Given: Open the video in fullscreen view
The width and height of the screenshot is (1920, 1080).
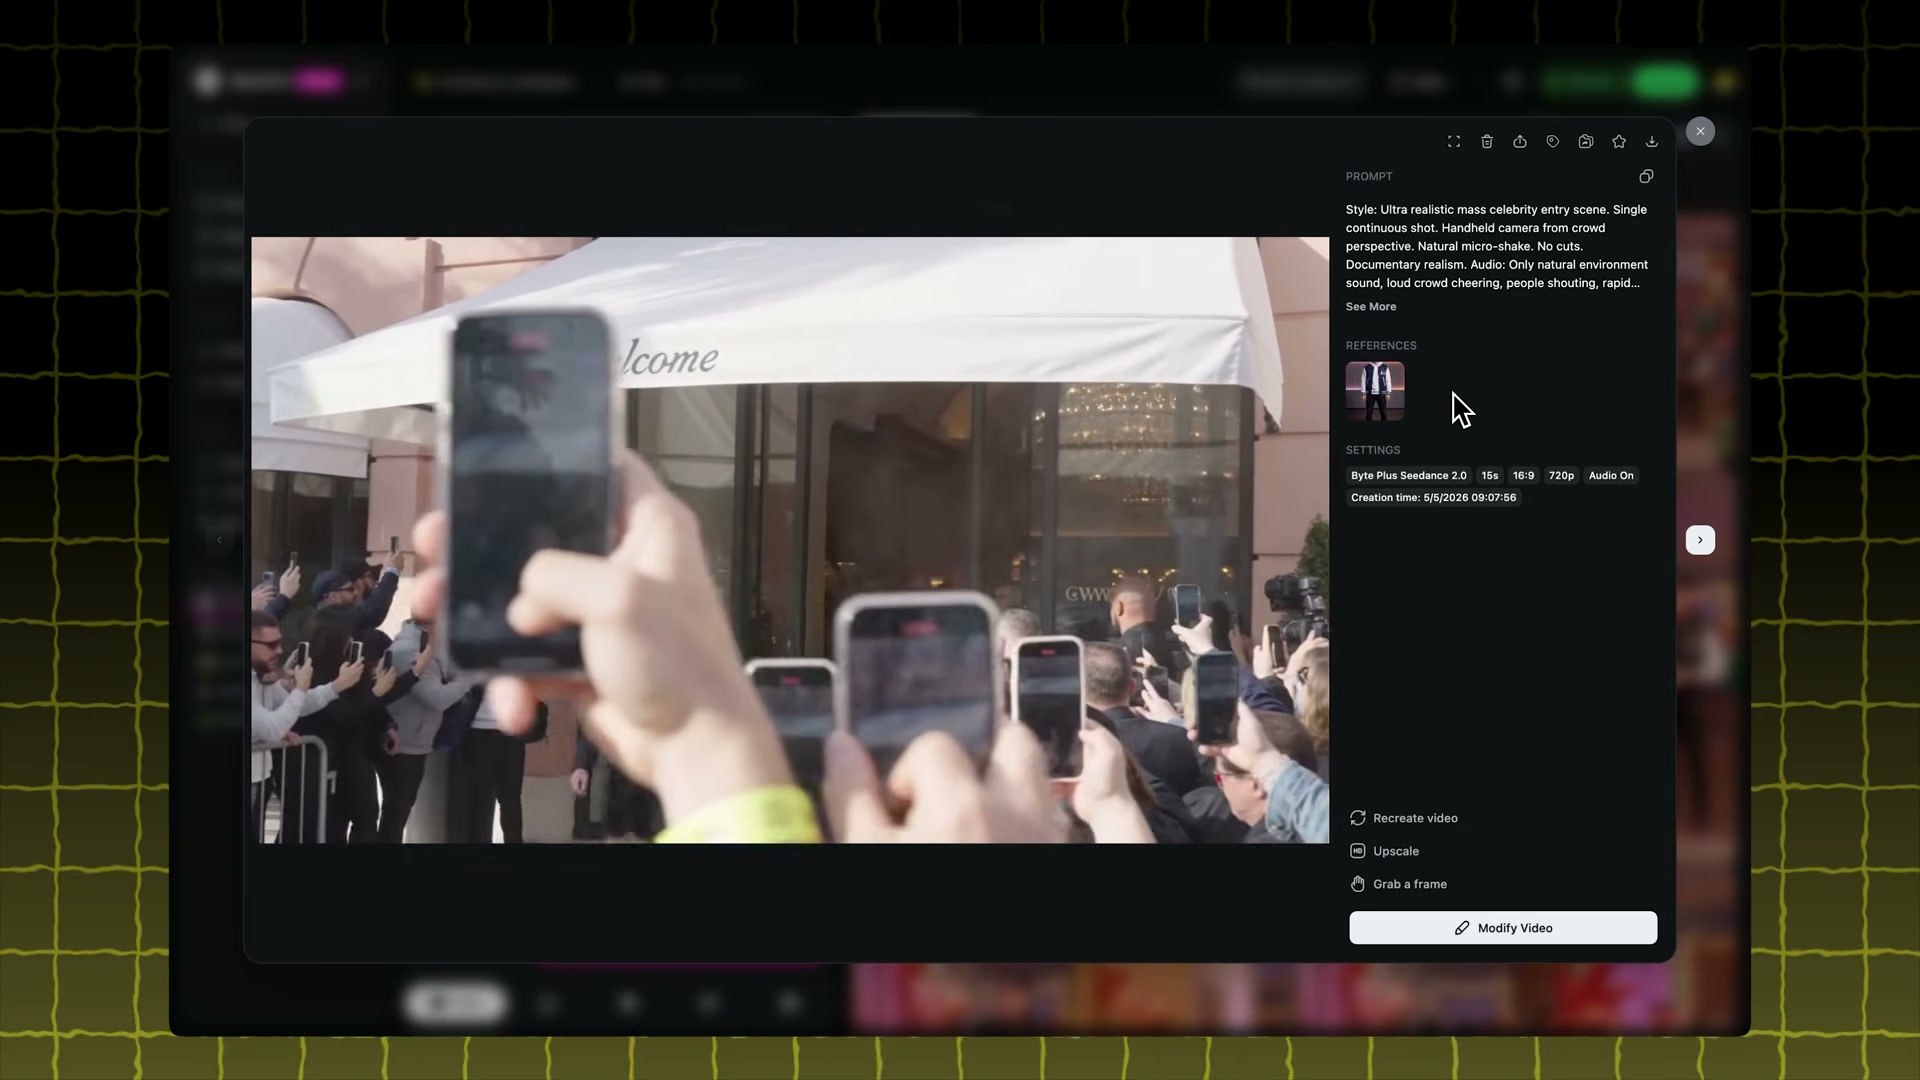Looking at the screenshot, I should point(1454,142).
